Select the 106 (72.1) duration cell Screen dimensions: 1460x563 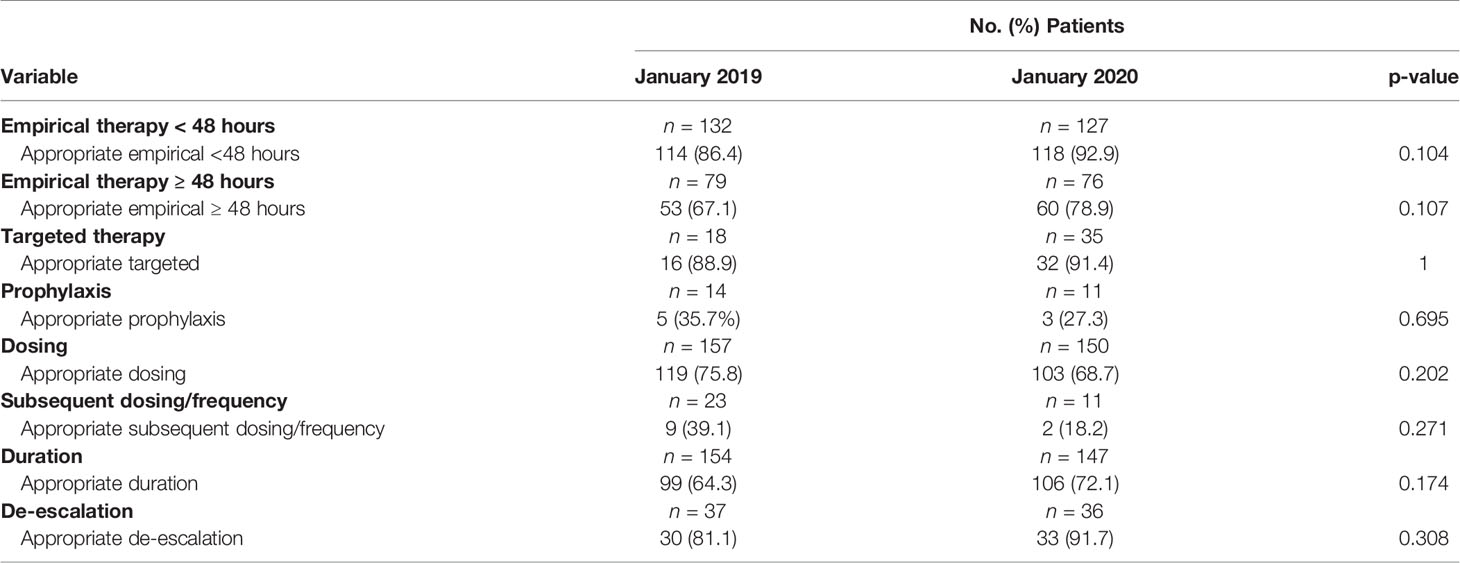[x=1073, y=484]
